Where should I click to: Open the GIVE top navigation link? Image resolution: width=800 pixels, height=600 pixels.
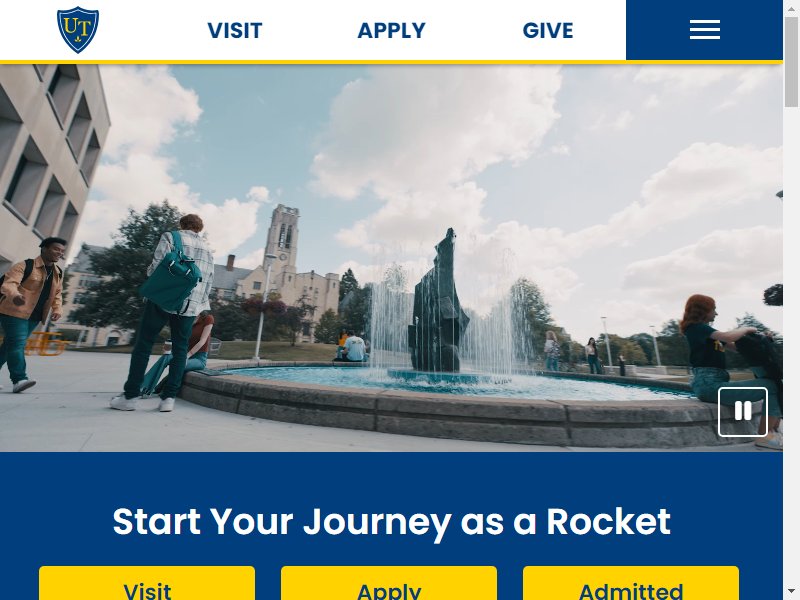[x=548, y=31]
